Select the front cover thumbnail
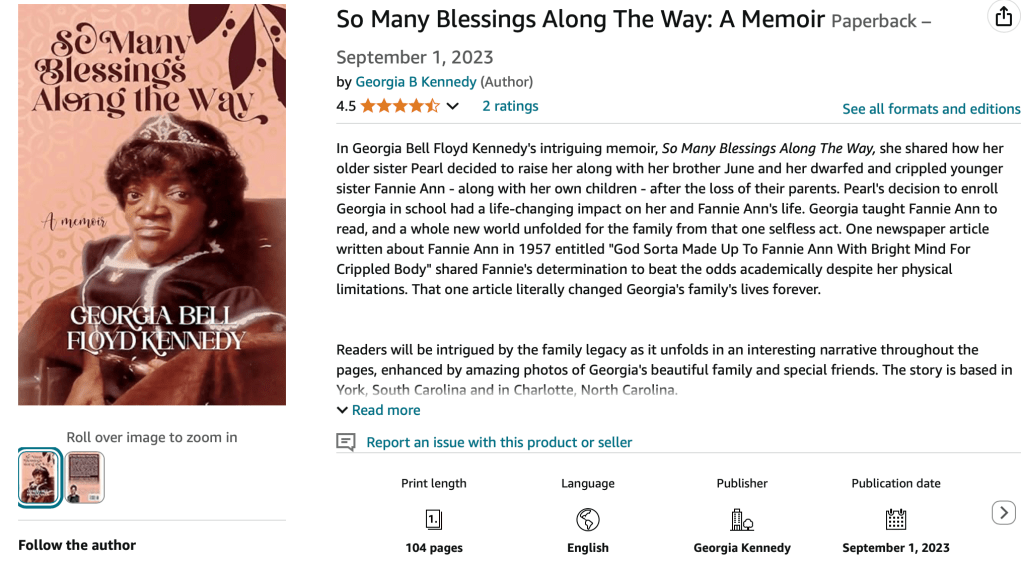 point(40,477)
